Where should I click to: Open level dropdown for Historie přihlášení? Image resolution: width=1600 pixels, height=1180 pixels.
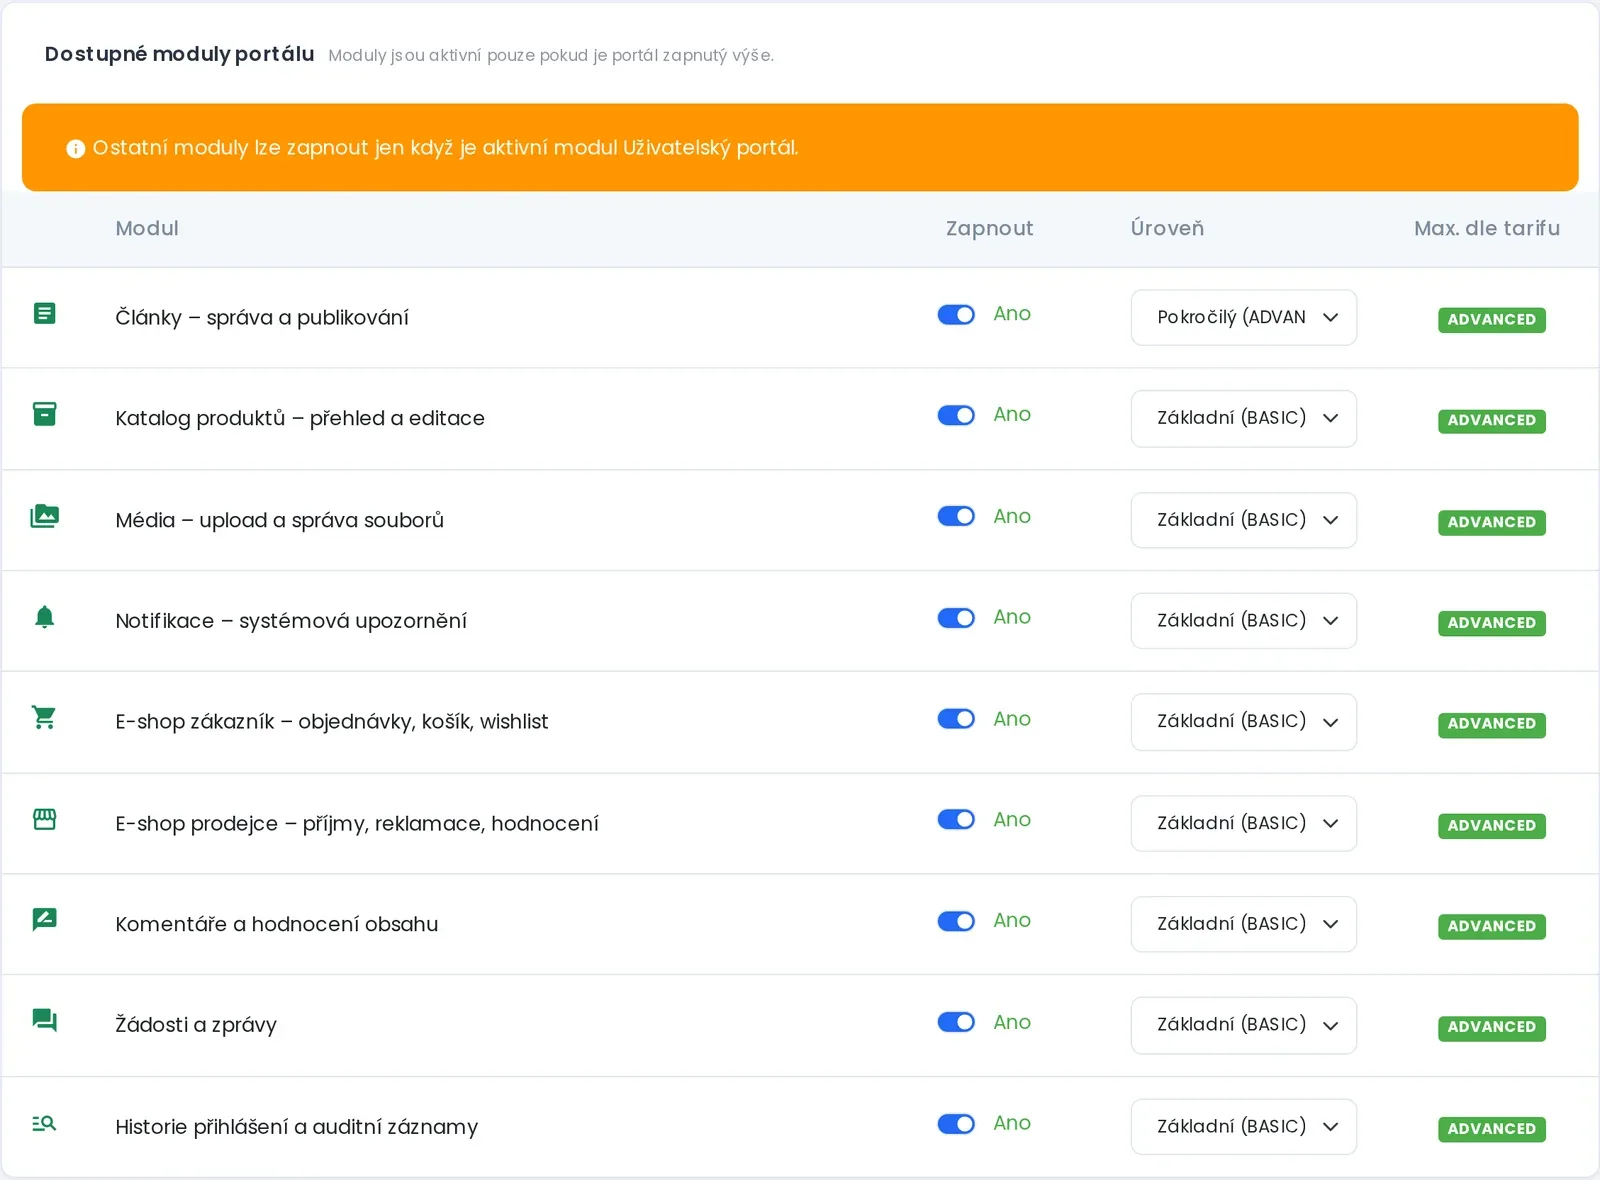pos(1243,1127)
